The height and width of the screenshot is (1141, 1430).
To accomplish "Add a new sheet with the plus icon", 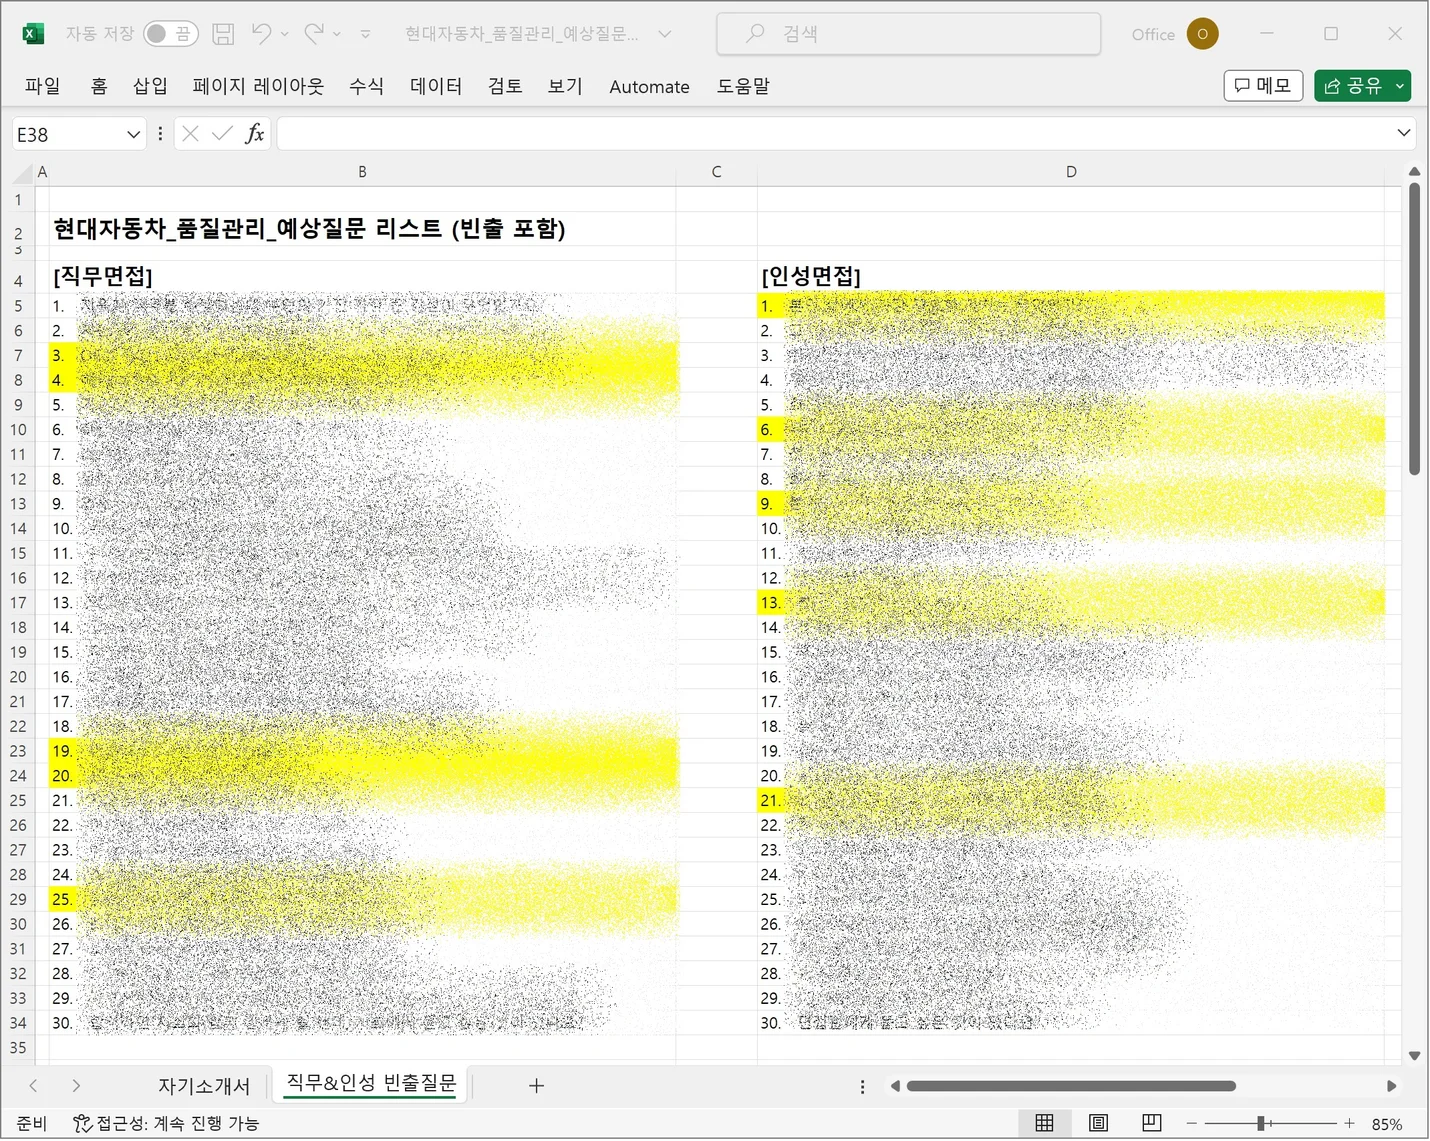I will coord(536,1086).
